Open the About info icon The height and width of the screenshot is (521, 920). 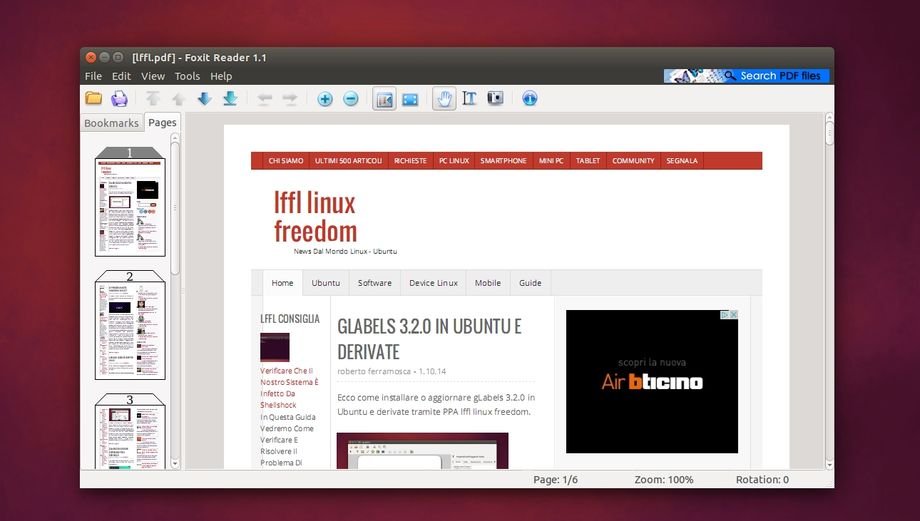[x=530, y=98]
